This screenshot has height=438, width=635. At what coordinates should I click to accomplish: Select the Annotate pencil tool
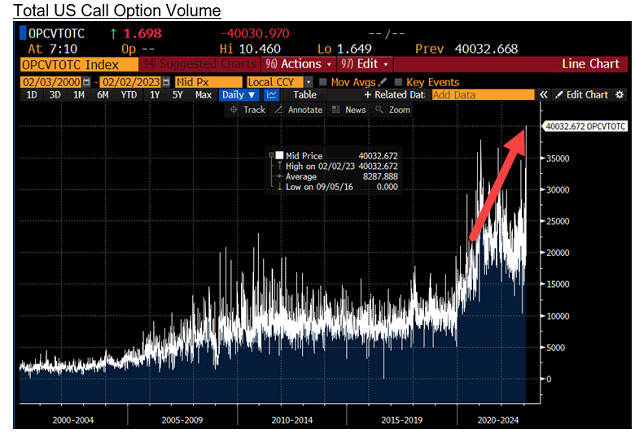pos(279,110)
